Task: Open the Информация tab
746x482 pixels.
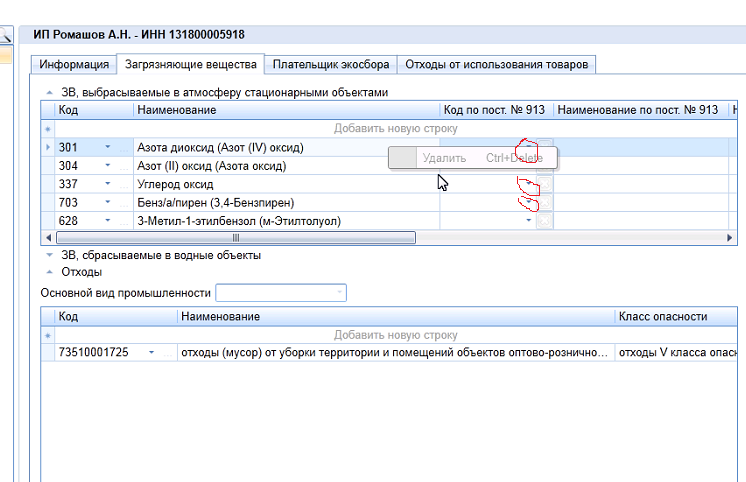Action: point(74,65)
